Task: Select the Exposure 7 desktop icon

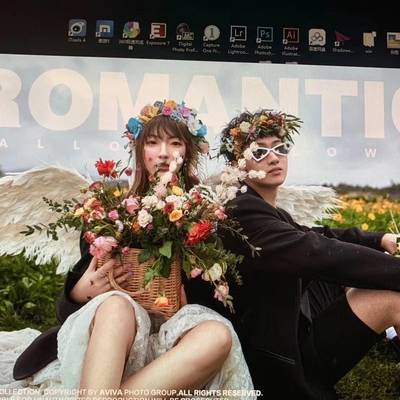Action: click(x=158, y=31)
